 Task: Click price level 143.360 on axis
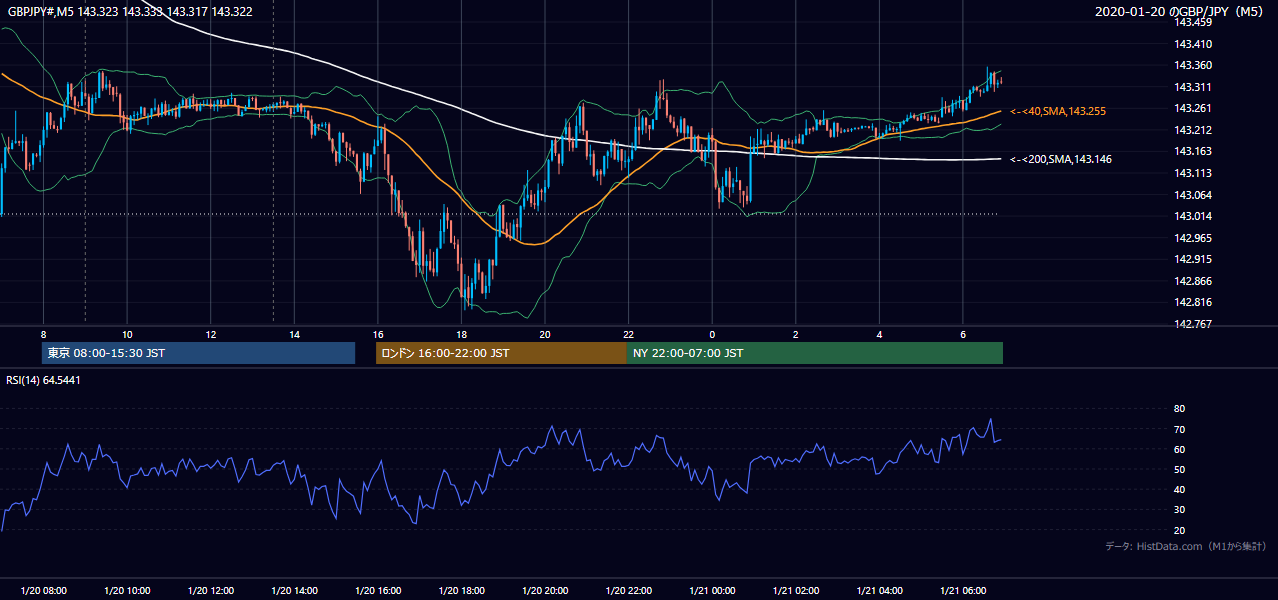(1193, 65)
